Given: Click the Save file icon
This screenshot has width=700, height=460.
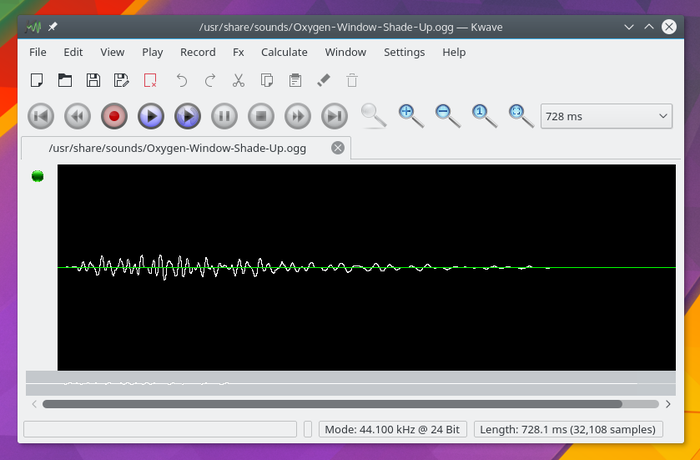Looking at the screenshot, I should [x=93, y=81].
